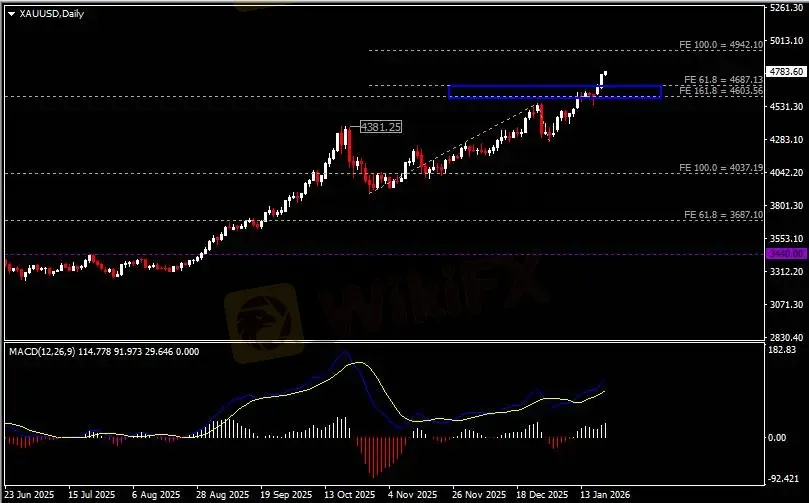The height and width of the screenshot is (503, 809).
Task: Click the 4283.10 price scale value
Action: (x=786, y=140)
